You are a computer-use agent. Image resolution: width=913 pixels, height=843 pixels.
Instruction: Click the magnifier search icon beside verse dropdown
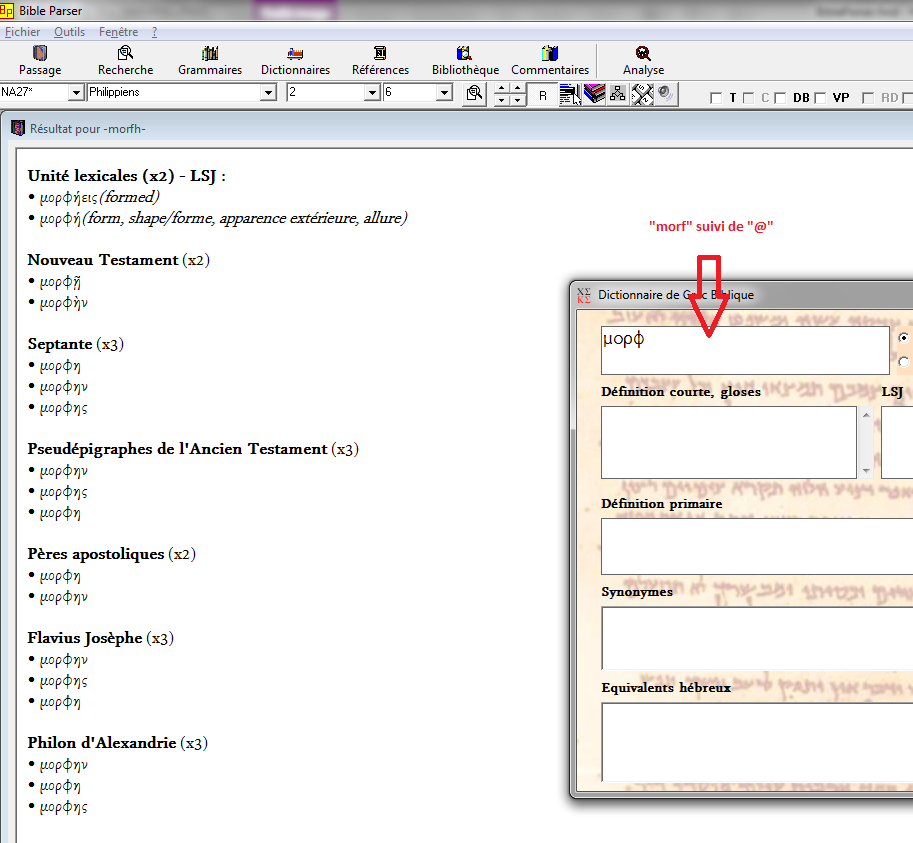point(475,94)
